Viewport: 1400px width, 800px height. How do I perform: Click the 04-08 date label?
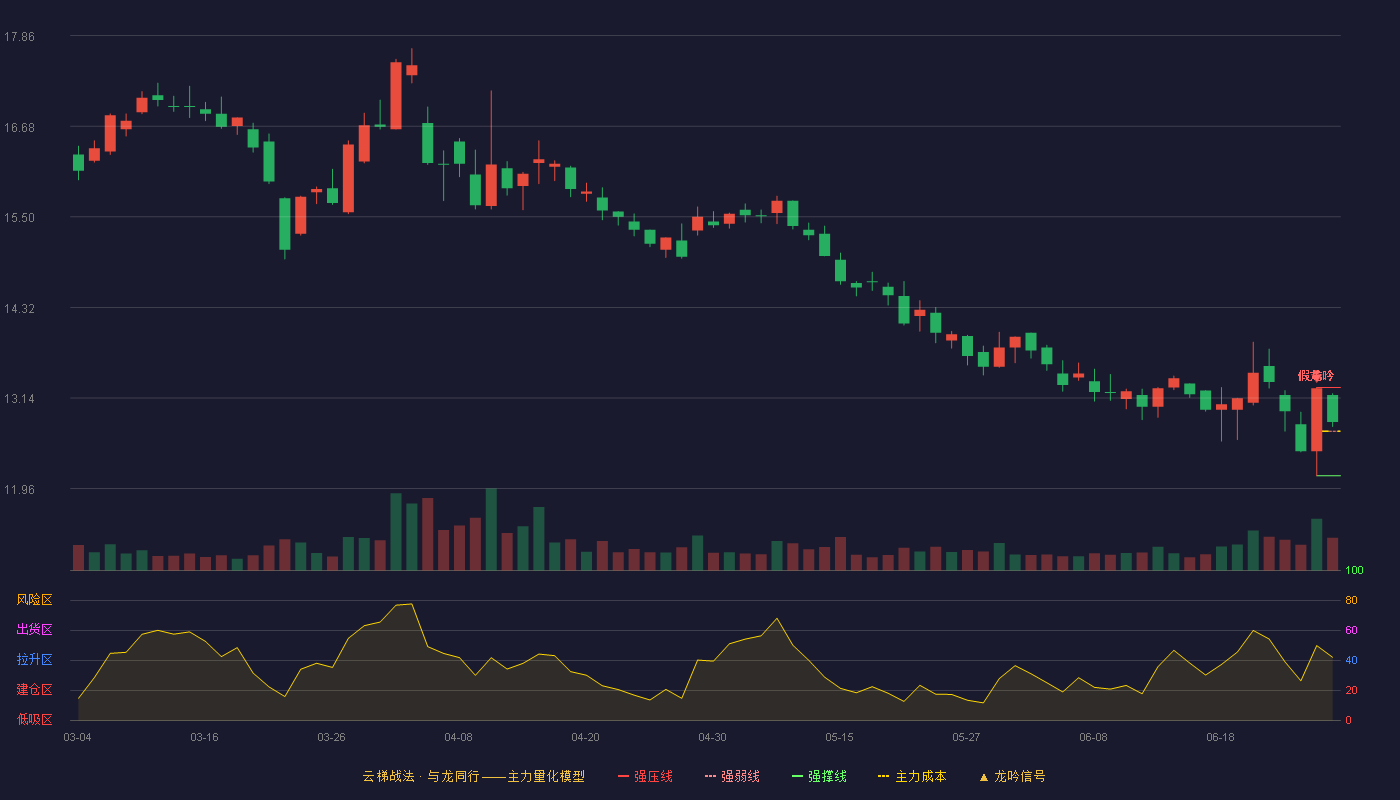point(458,737)
